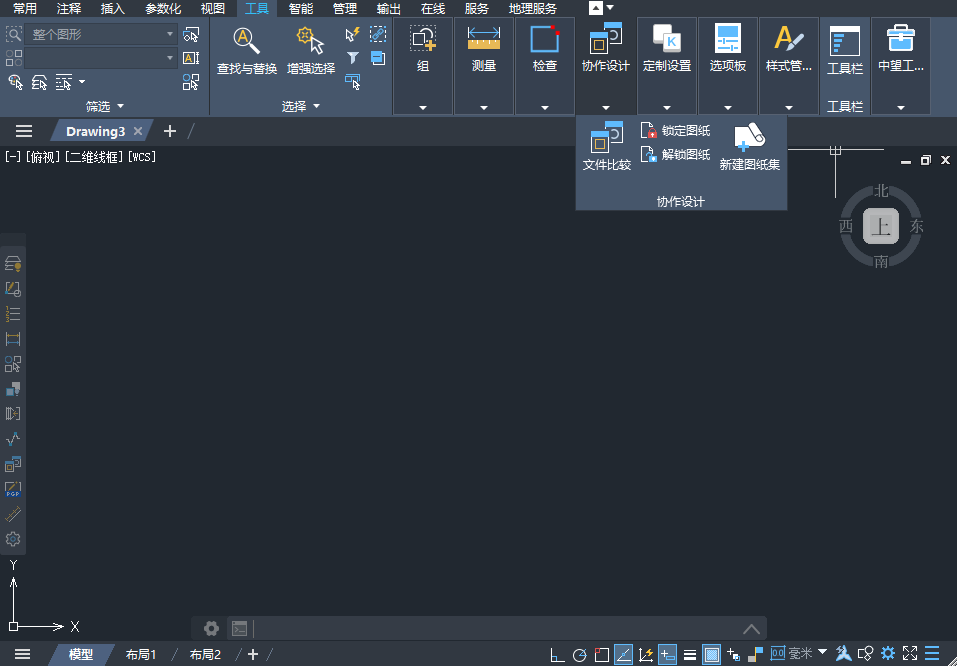
Task: Switch to the 地理服务 ribbon tab
Action: (533, 9)
